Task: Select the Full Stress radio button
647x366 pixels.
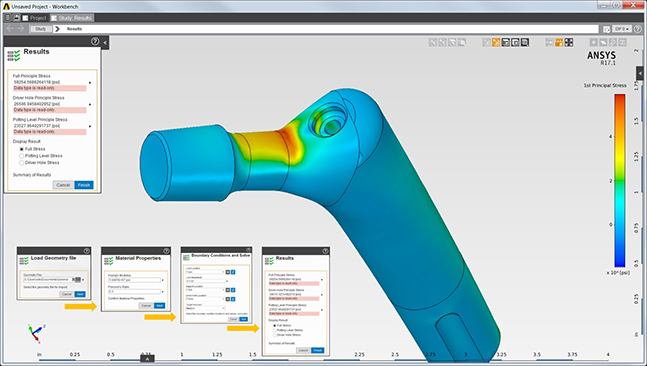Action: (x=21, y=149)
